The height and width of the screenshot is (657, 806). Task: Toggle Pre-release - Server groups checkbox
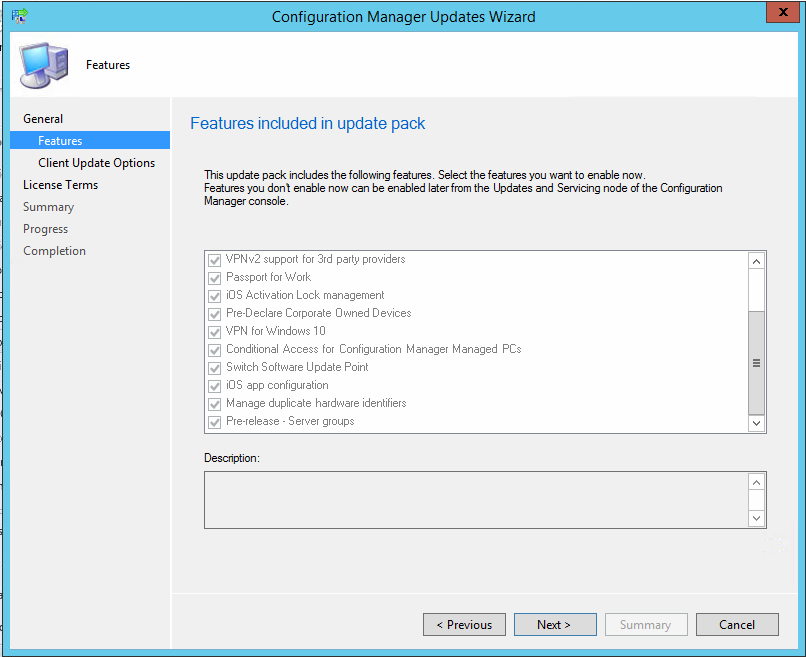coord(214,422)
